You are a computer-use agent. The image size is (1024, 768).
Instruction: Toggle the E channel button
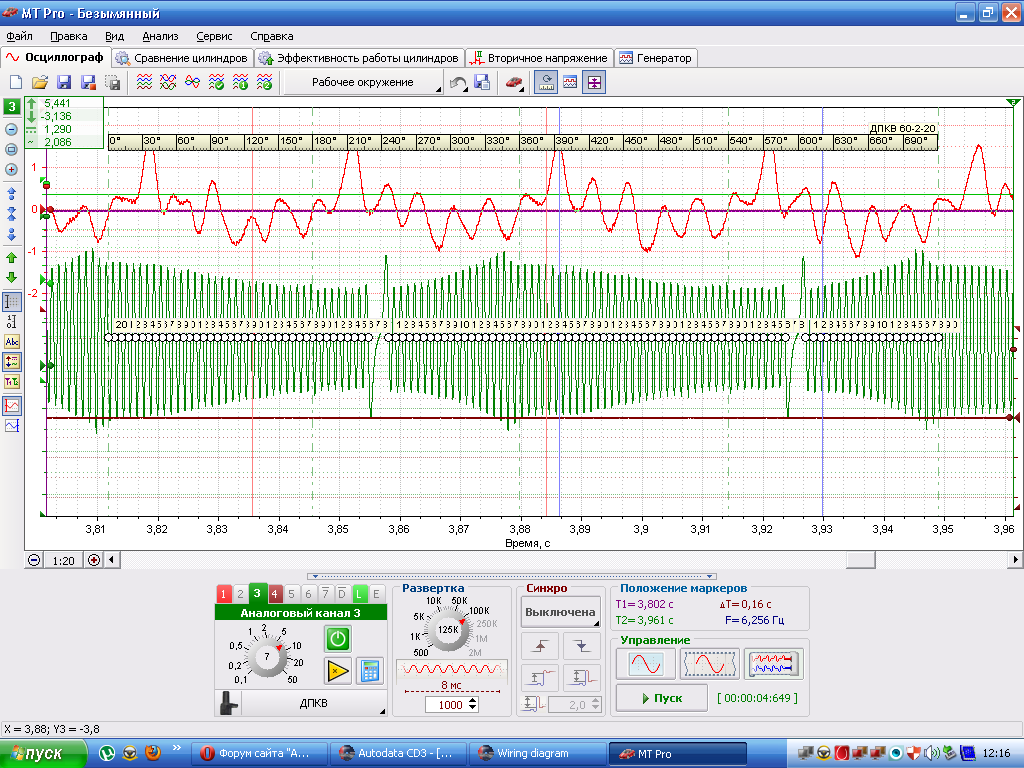[376, 594]
